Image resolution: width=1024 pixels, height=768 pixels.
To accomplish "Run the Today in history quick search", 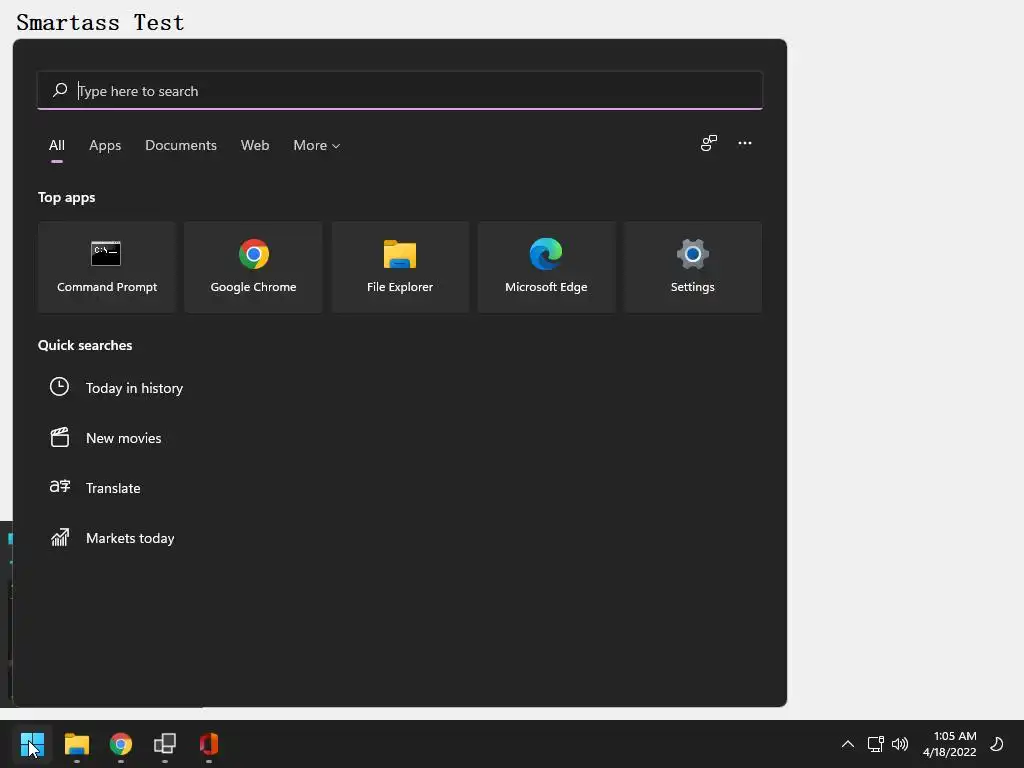I will [134, 388].
